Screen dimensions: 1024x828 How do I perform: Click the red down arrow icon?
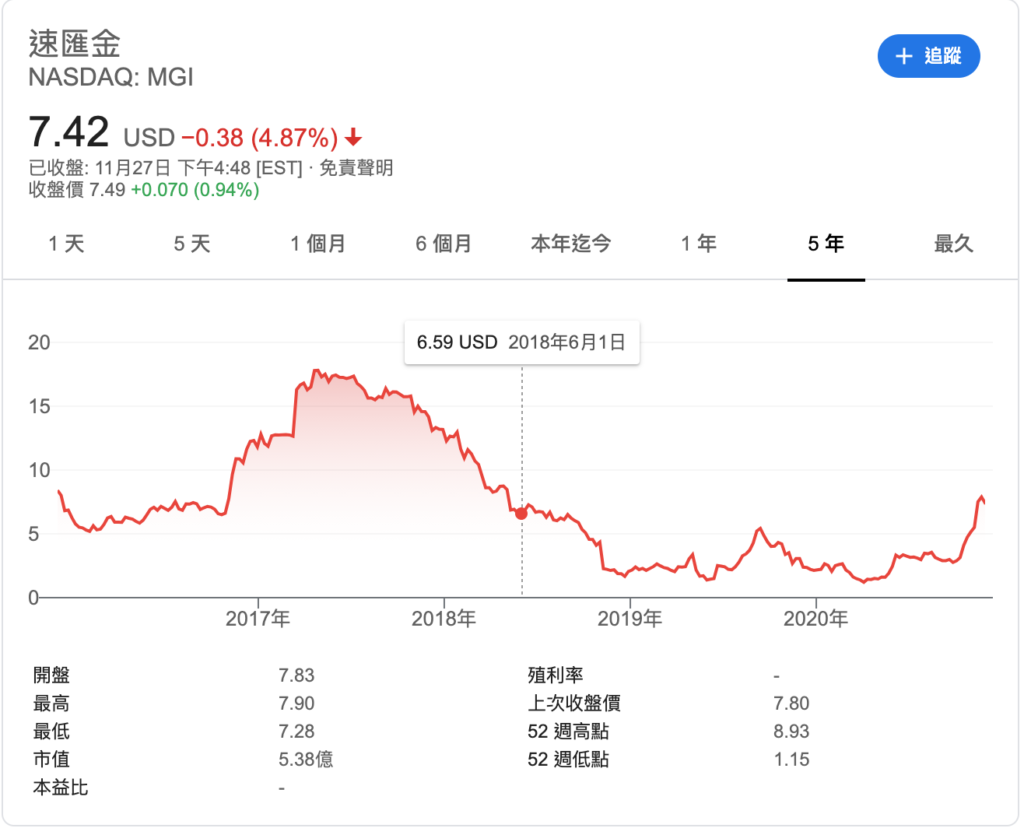coord(353,137)
